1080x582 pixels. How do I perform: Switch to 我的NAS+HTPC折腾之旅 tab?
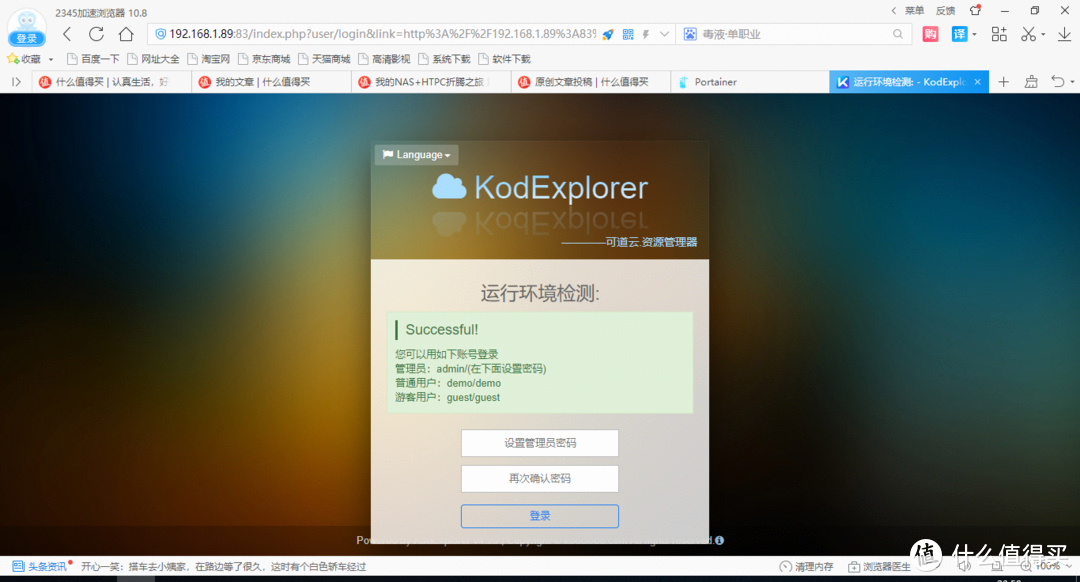tap(430, 82)
